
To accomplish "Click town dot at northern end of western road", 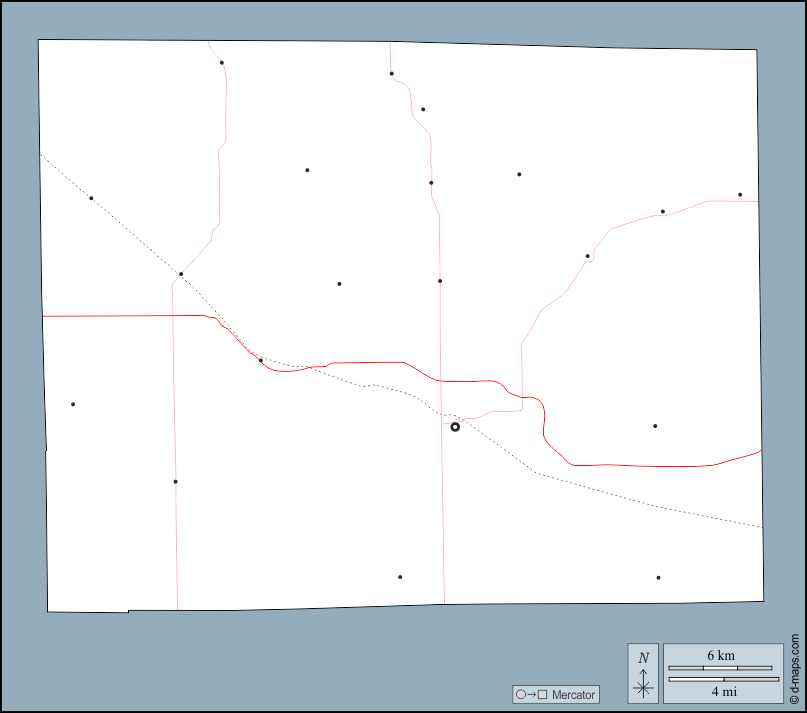I will coord(222,63).
